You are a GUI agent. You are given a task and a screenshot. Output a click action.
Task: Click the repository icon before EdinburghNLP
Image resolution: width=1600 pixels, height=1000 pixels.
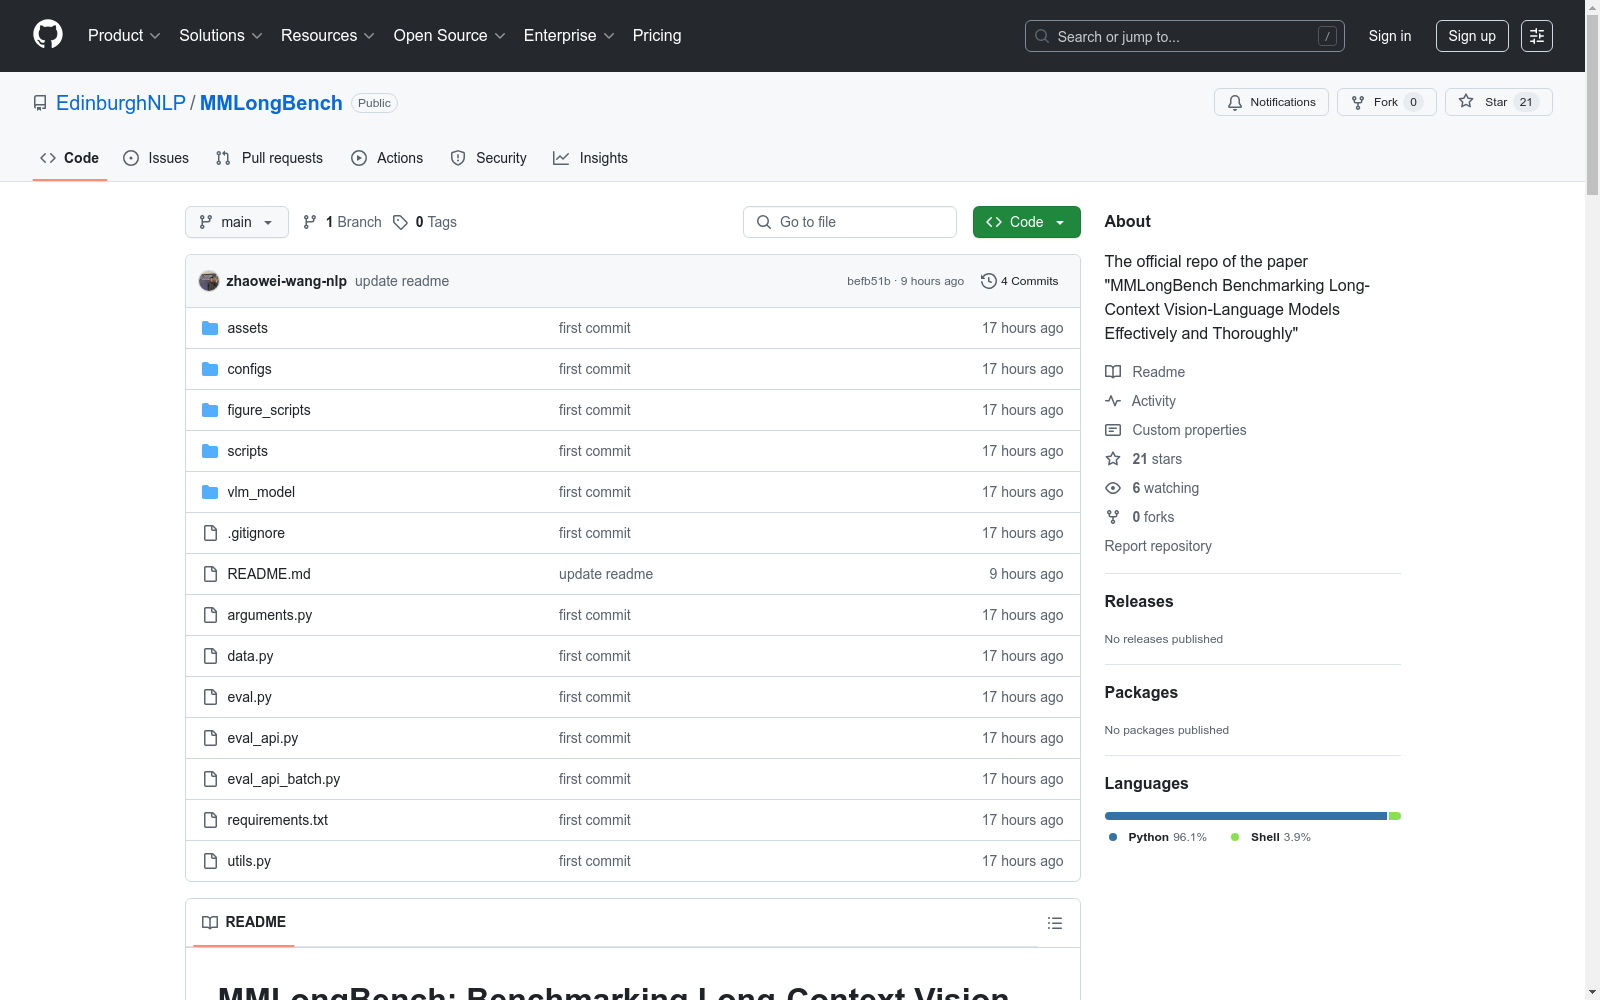click(x=40, y=103)
